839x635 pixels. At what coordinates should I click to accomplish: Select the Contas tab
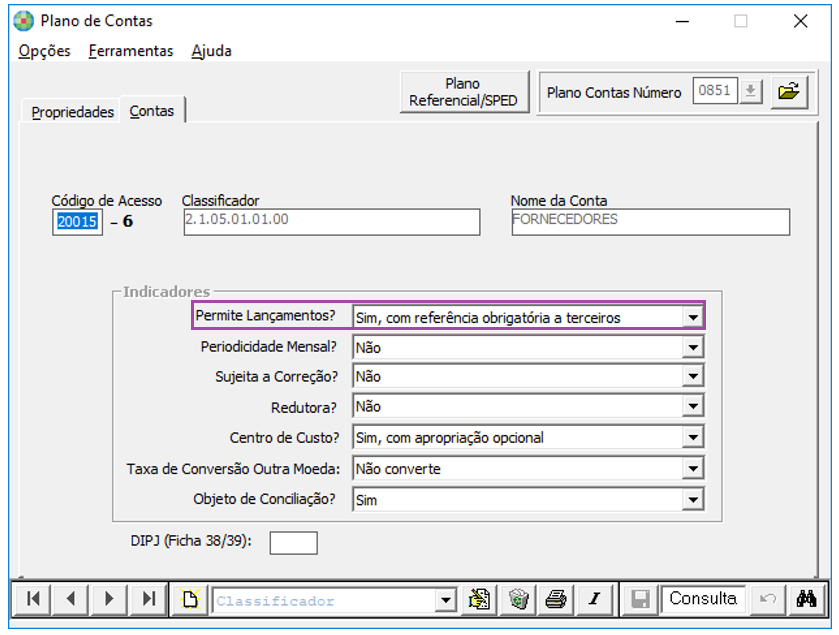click(x=152, y=111)
